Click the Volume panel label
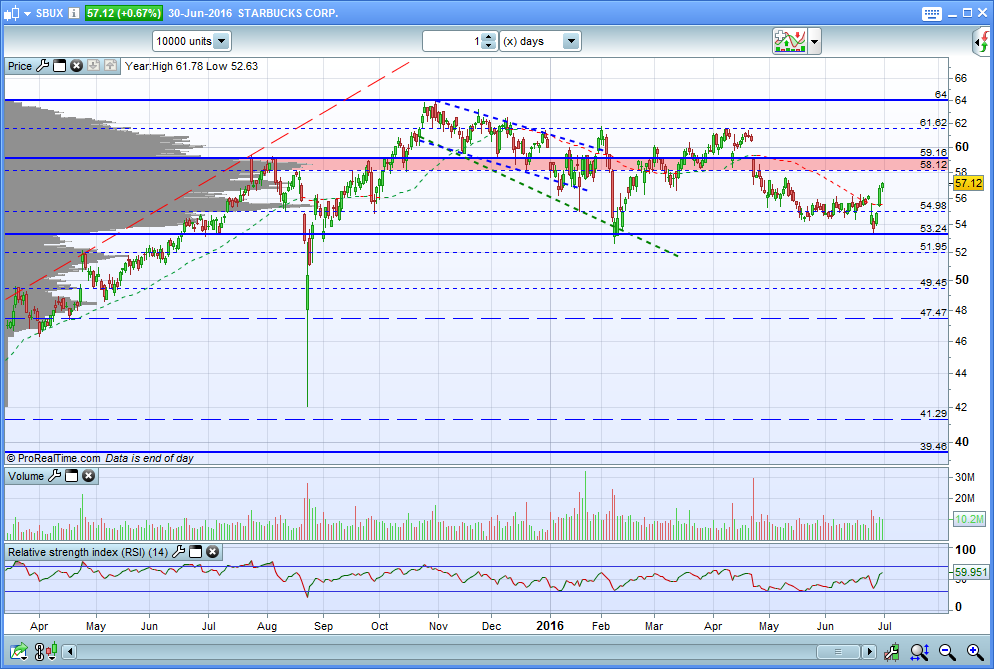Viewport: 994px width, 669px height. click(x=26, y=476)
